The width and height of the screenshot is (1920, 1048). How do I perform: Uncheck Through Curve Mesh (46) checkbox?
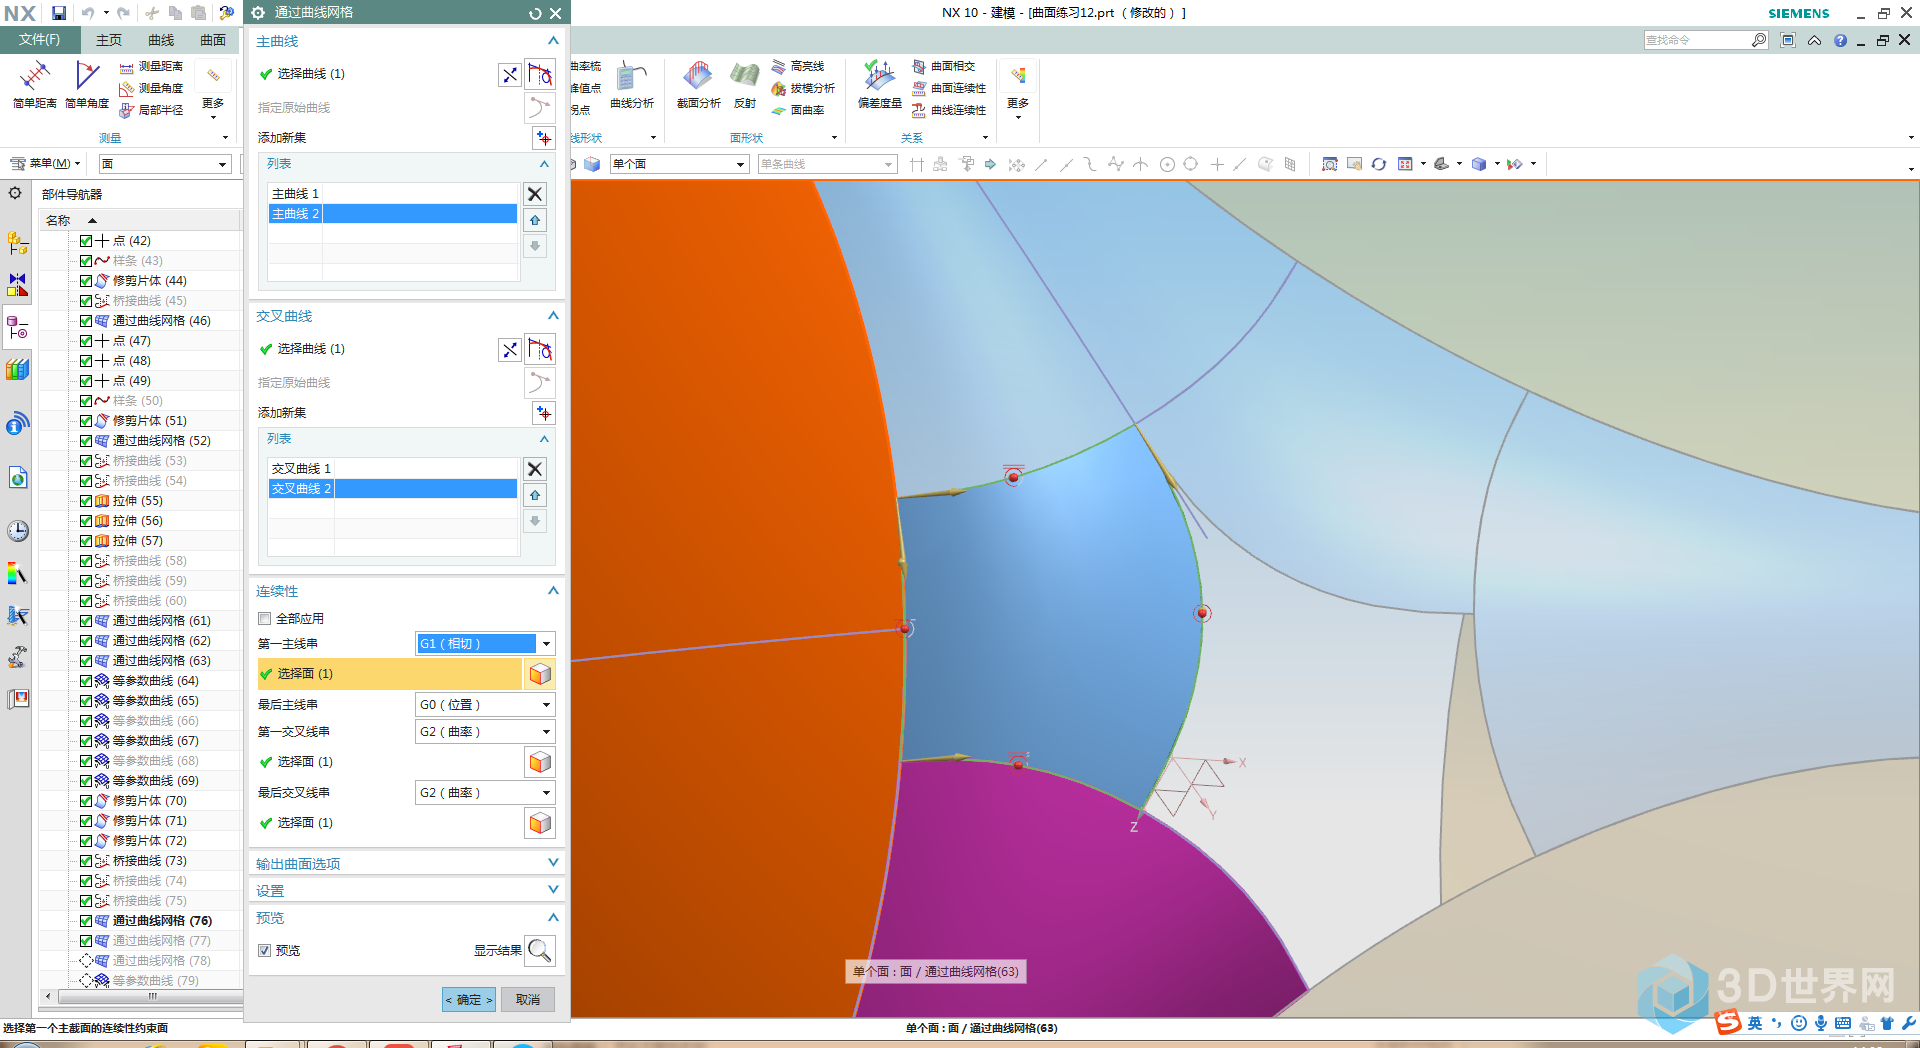[86, 321]
